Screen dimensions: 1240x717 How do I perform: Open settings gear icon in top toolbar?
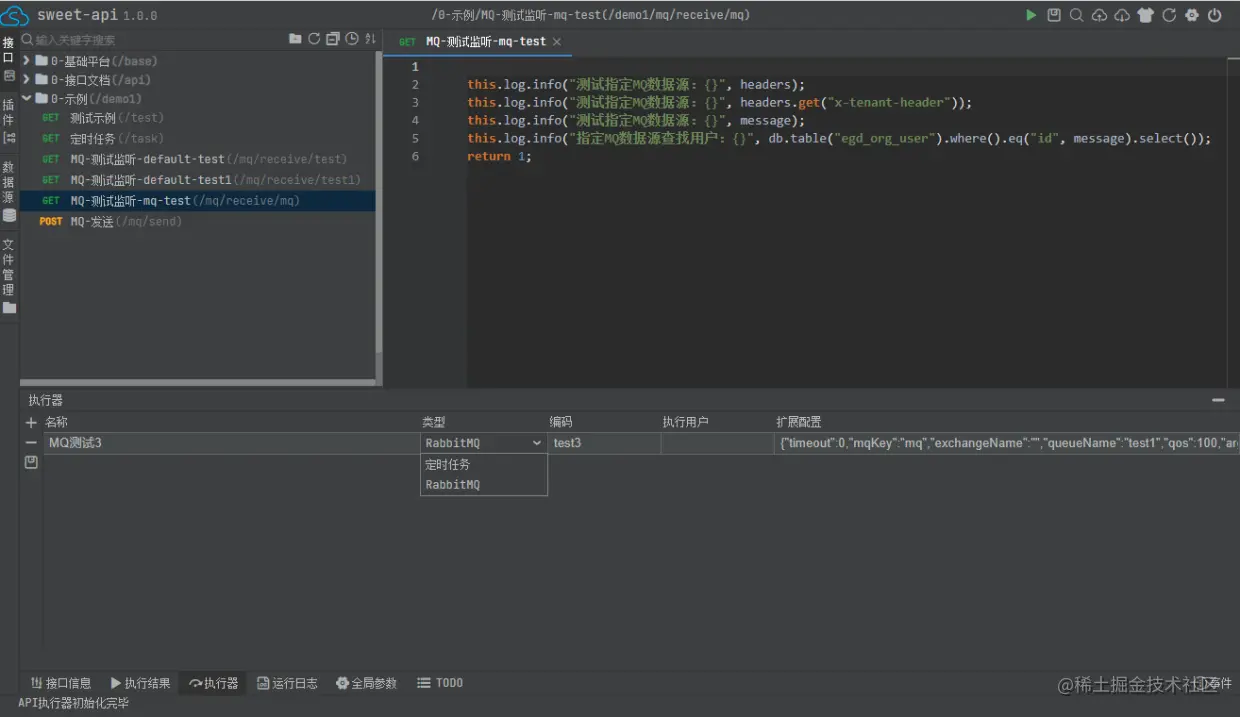1192,15
